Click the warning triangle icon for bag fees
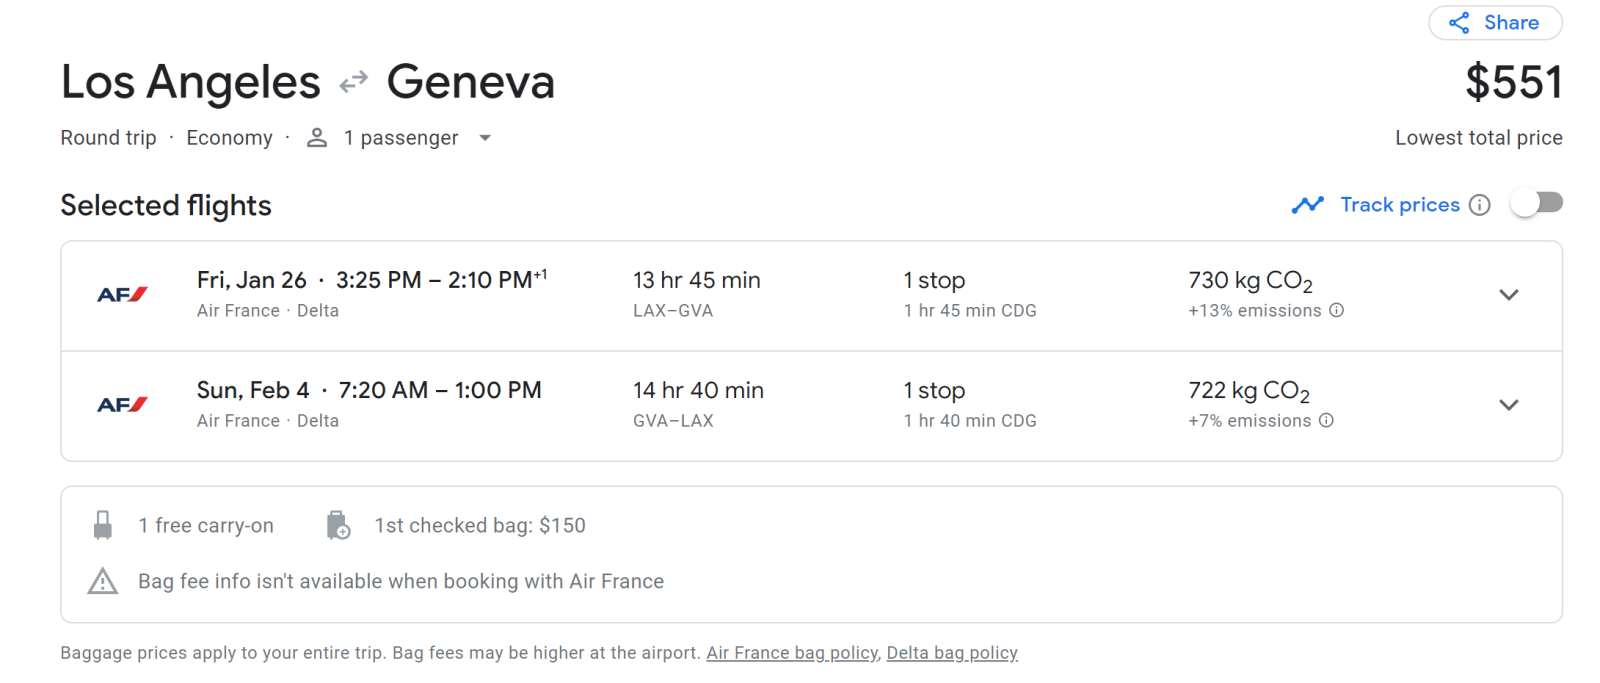 tap(103, 581)
